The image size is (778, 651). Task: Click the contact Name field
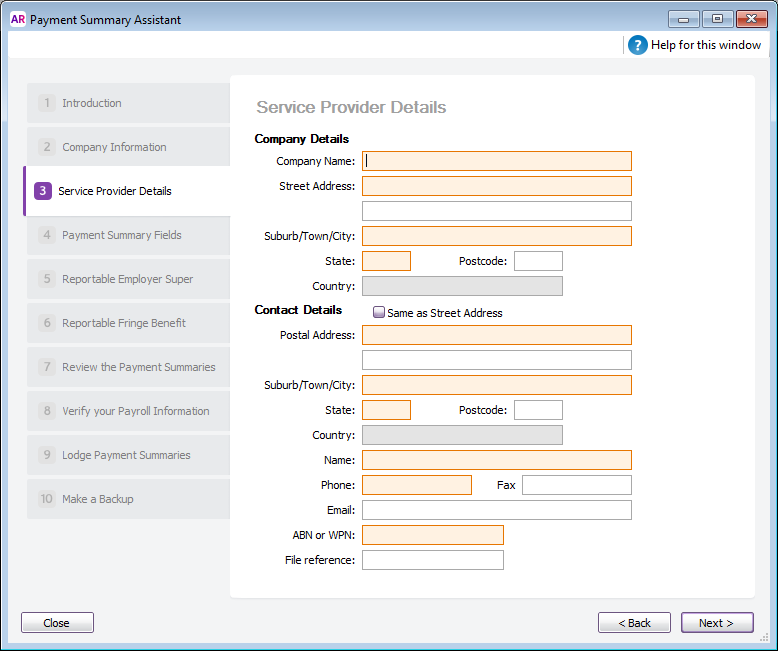point(497,460)
